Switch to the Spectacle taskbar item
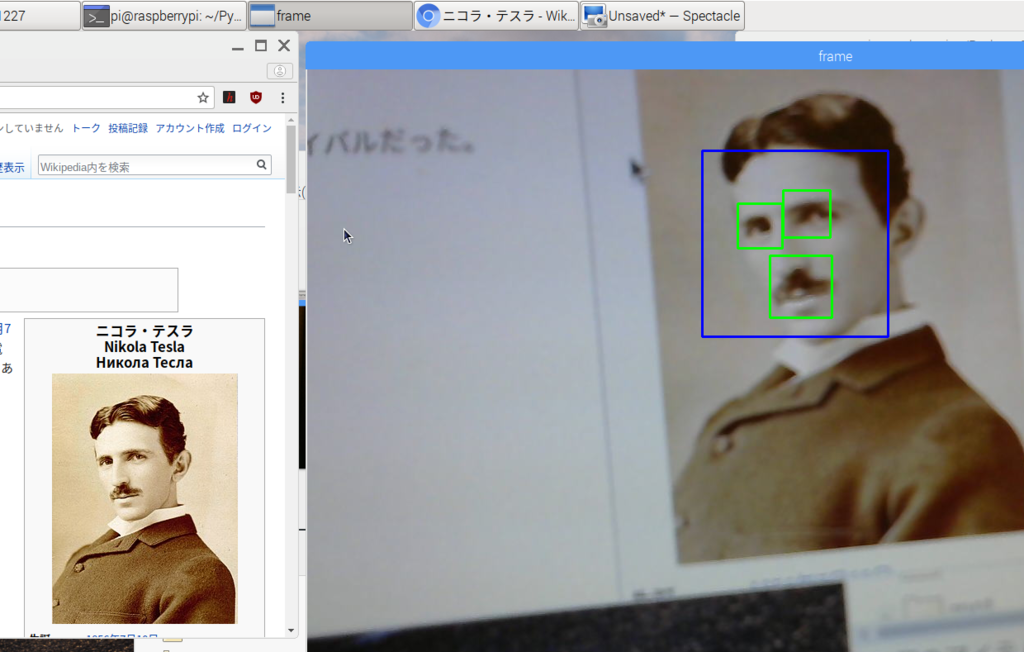This screenshot has width=1024, height=652. (x=662, y=16)
